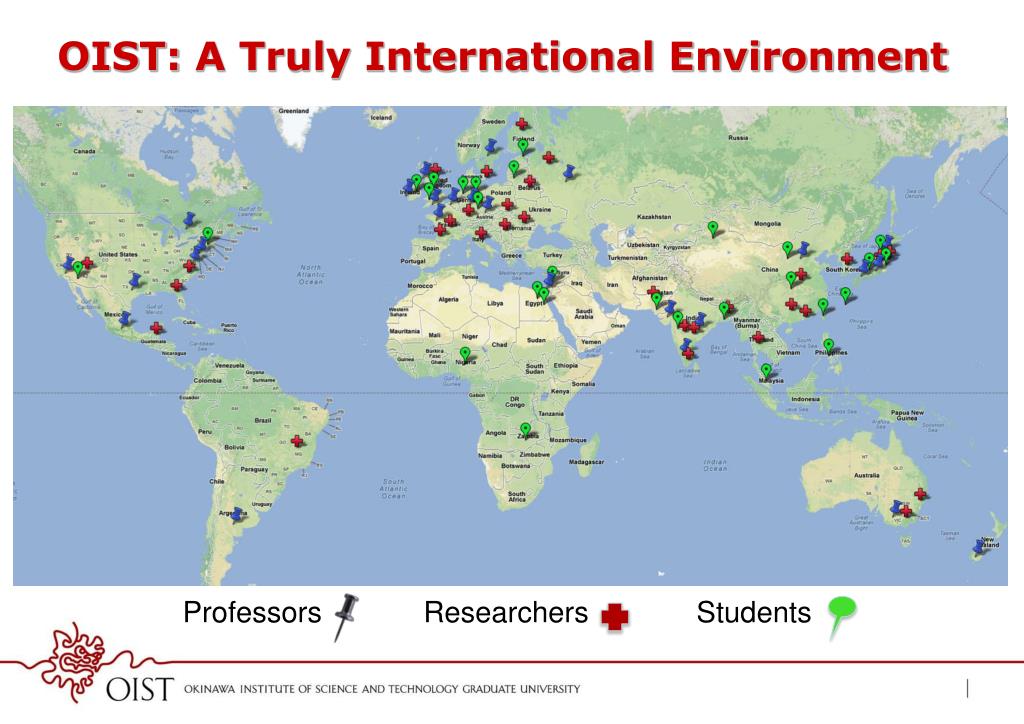Click the Researchers red cross legend icon
The height and width of the screenshot is (724, 1024).
615,617
